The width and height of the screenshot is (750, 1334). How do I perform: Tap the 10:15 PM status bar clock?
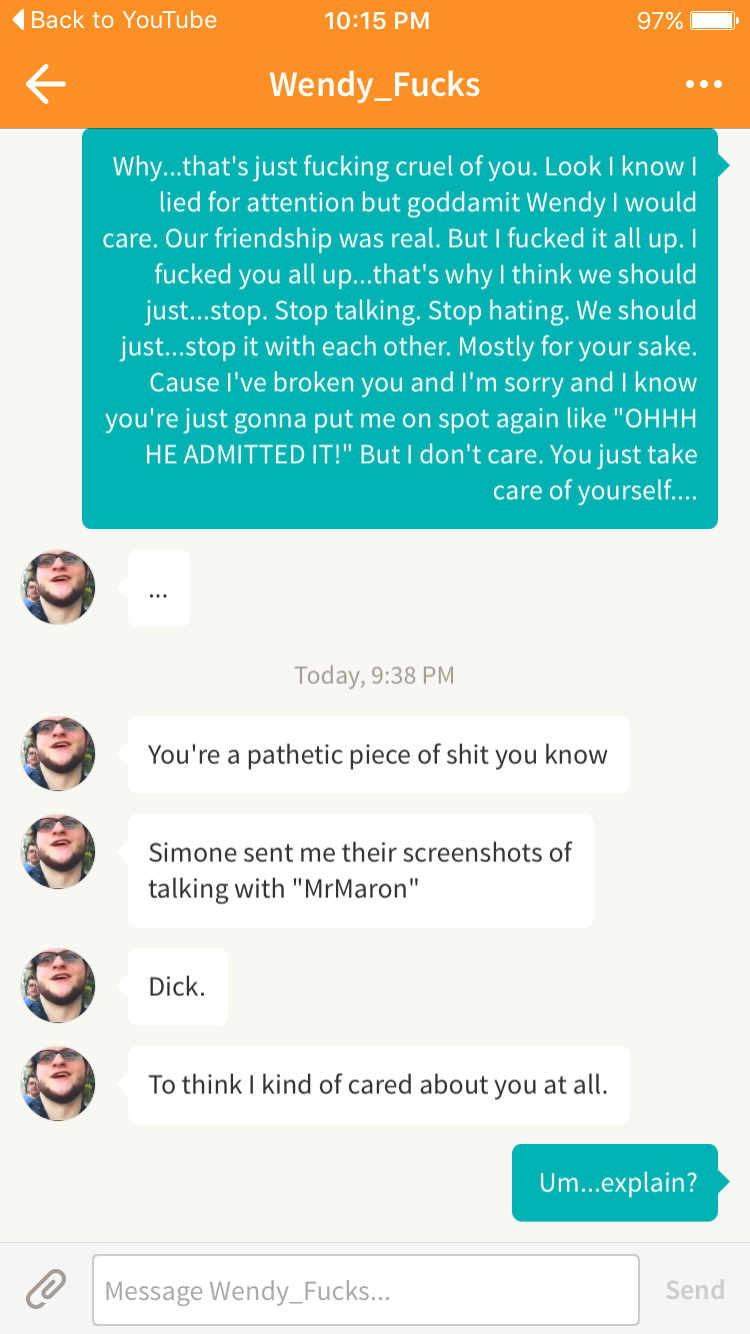377,20
